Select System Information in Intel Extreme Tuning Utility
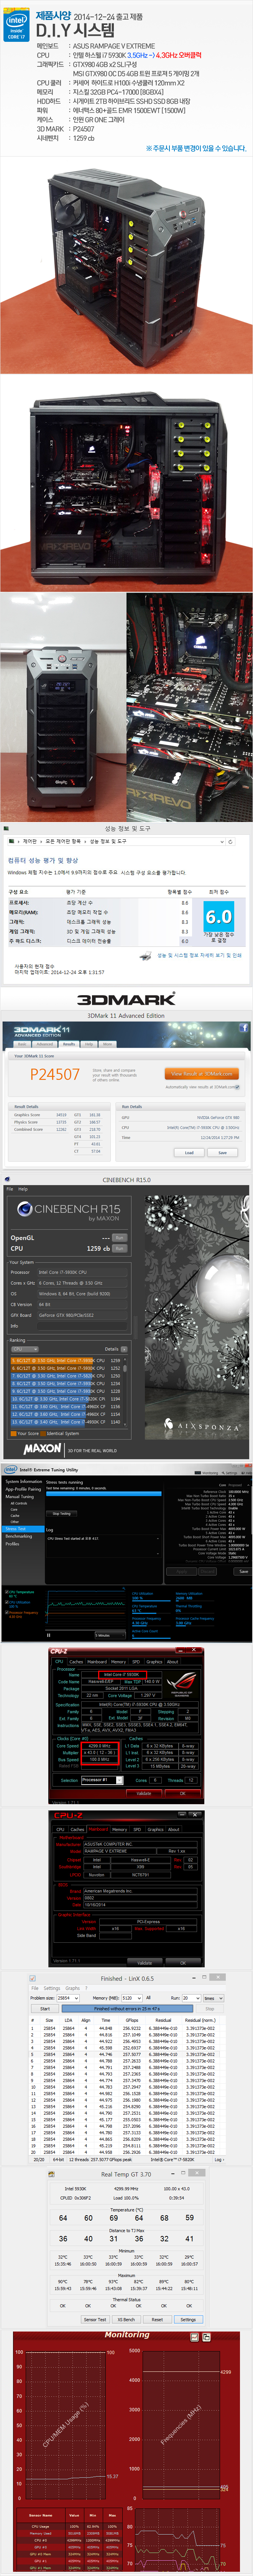 [24, 1482]
